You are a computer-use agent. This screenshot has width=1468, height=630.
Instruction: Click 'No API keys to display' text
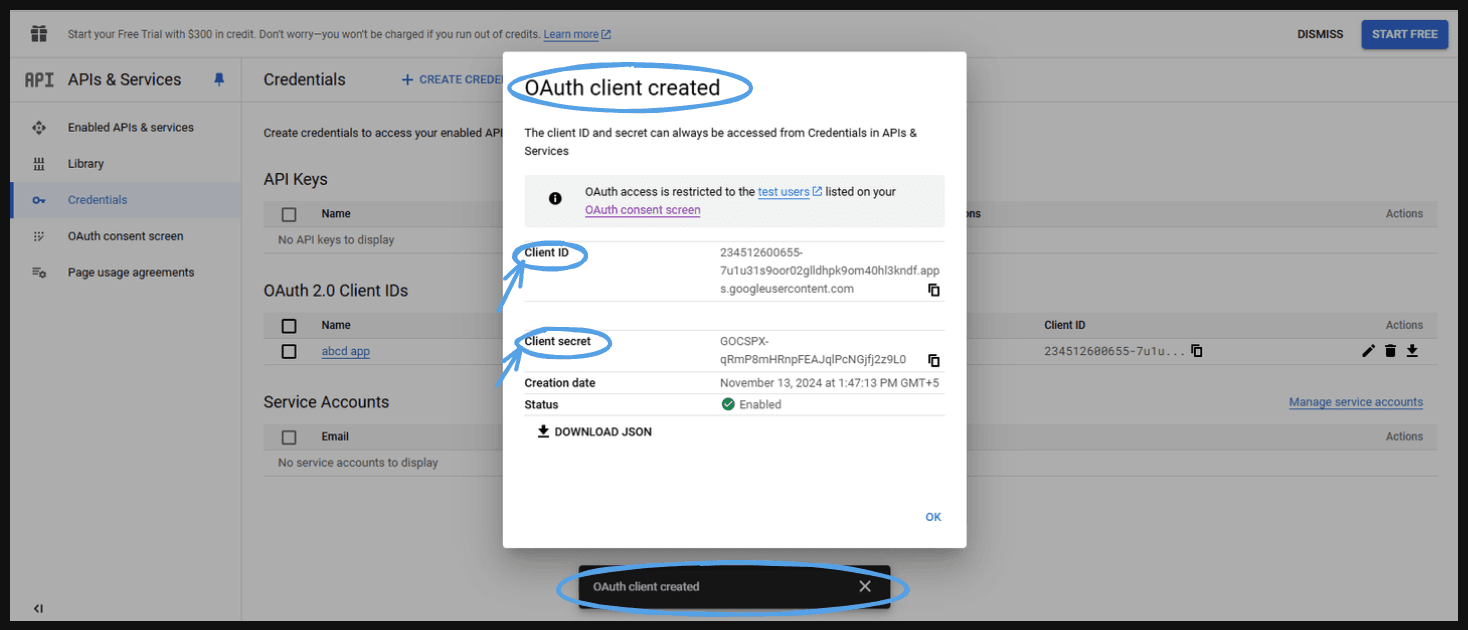[336, 240]
